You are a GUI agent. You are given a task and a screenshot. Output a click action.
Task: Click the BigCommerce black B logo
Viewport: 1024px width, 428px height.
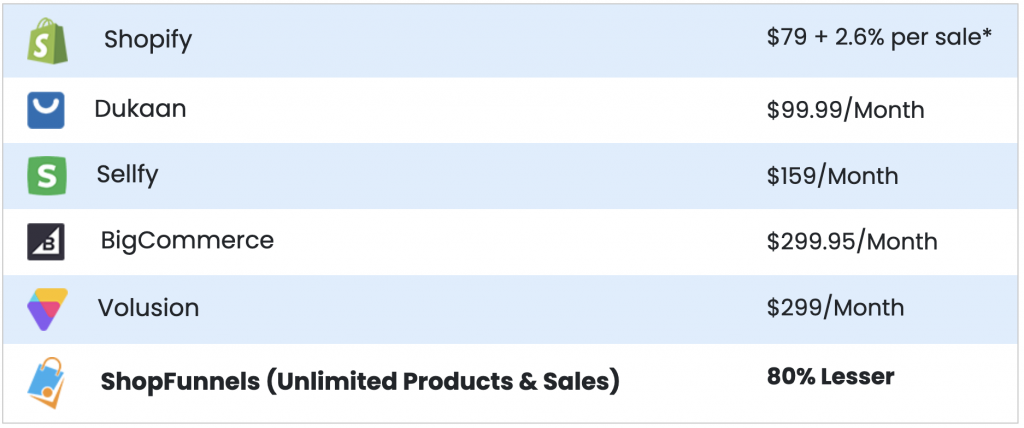[46, 242]
